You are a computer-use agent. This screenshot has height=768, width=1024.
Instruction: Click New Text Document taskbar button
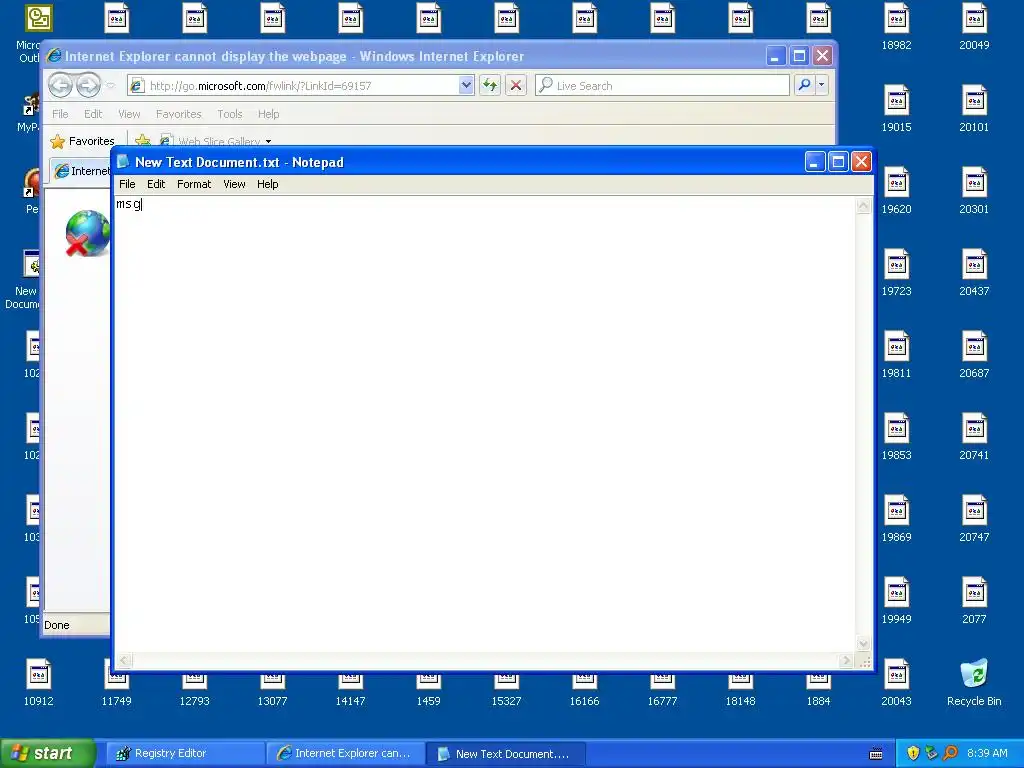coord(505,754)
